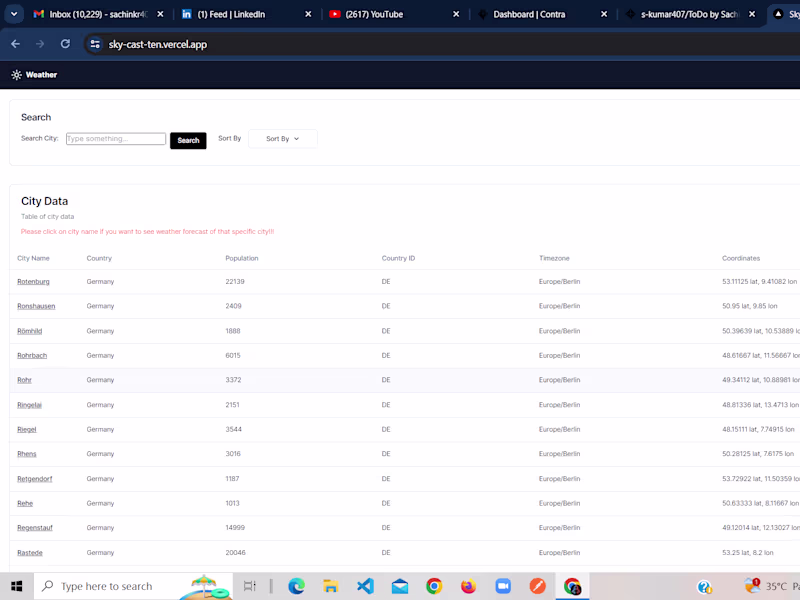This screenshot has width=800, height=600.
Task: Open Task View from the taskbar
Action: 249,586
